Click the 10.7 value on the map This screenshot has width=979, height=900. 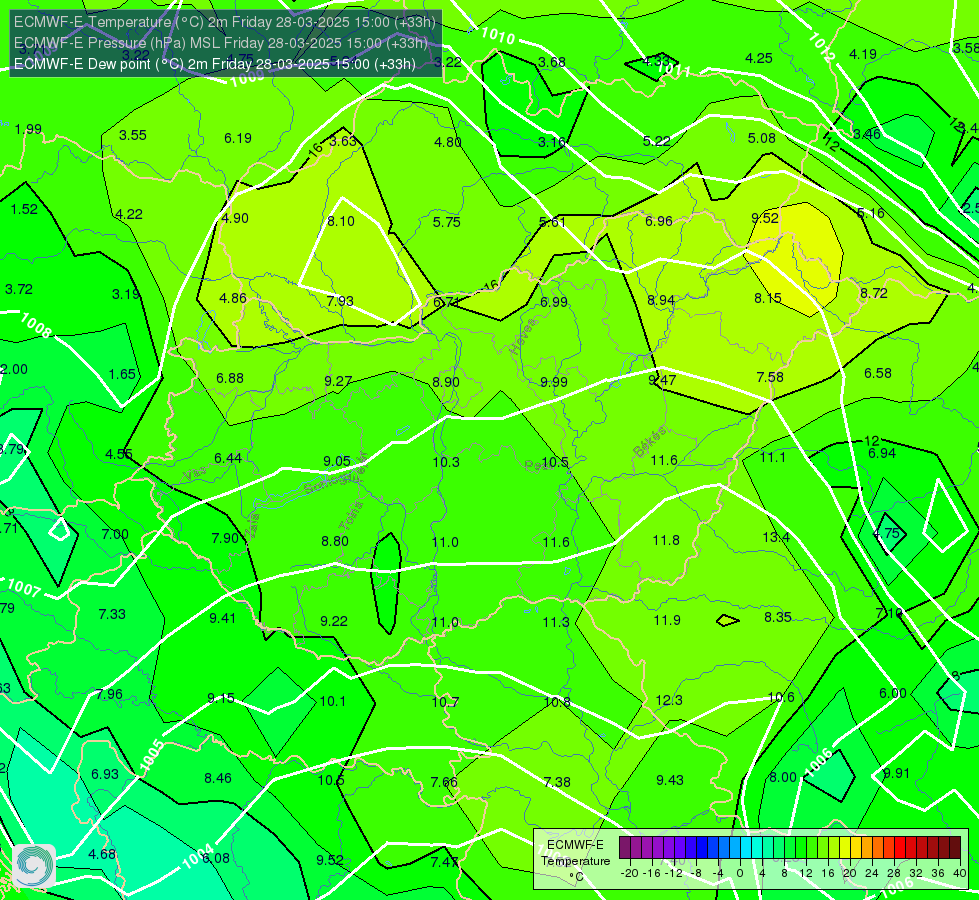point(445,702)
